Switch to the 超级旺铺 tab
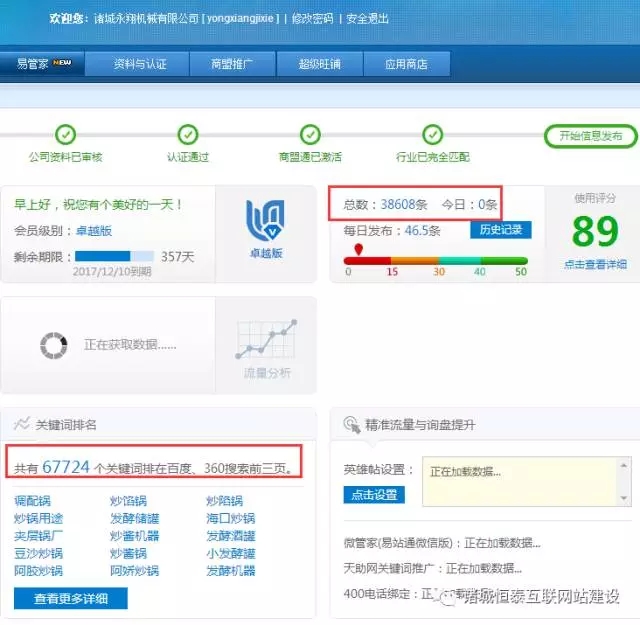The height and width of the screenshot is (625, 640). tap(319, 64)
